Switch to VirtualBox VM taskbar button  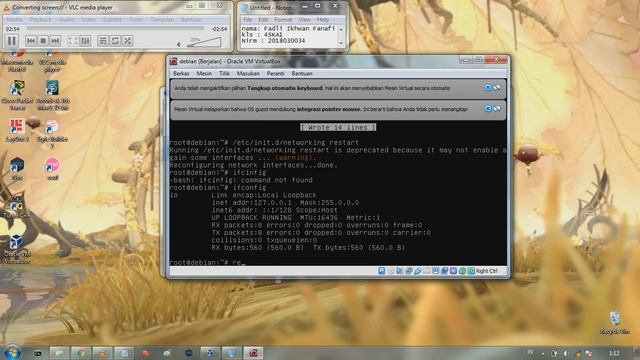click(x=253, y=353)
